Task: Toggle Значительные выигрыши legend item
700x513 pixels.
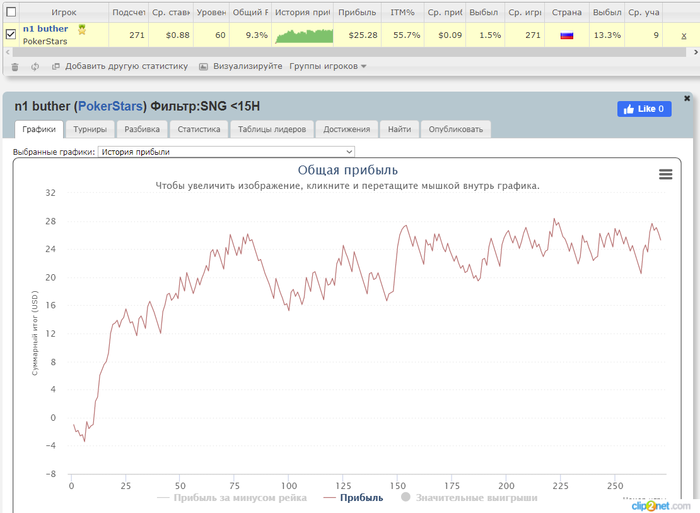Action: 469,498
